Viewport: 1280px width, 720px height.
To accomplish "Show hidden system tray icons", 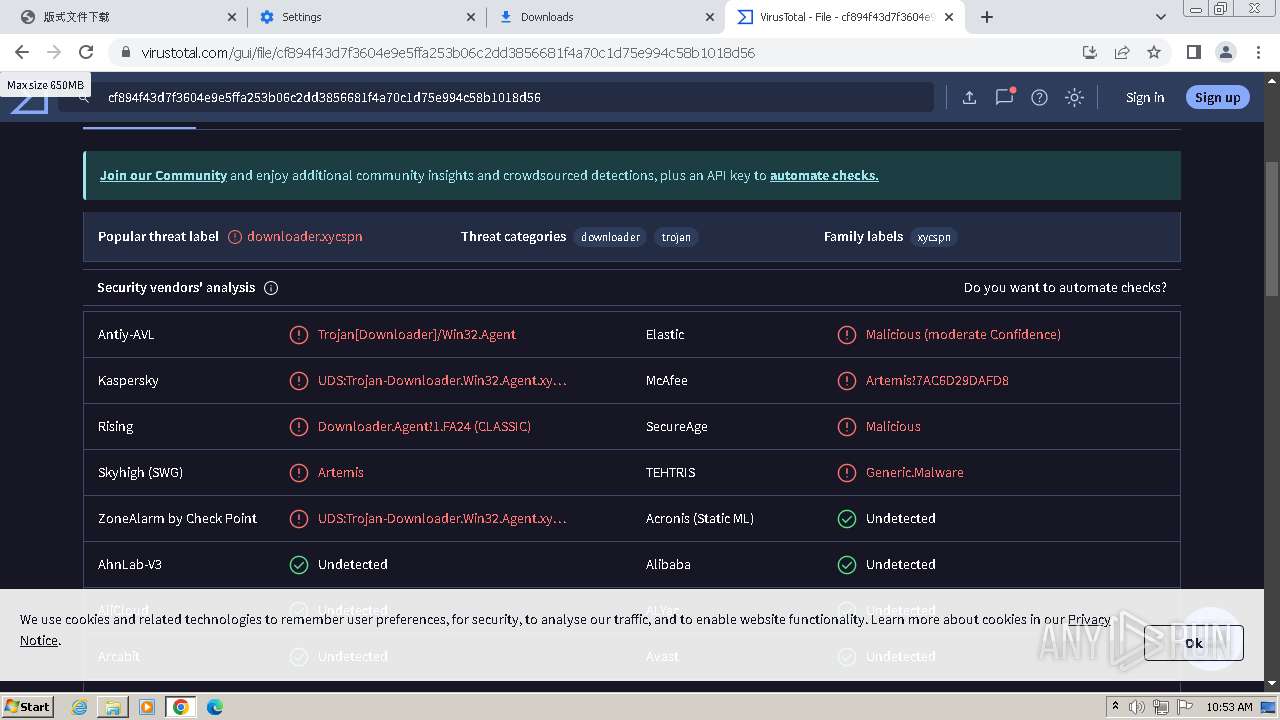I will [1116, 706].
